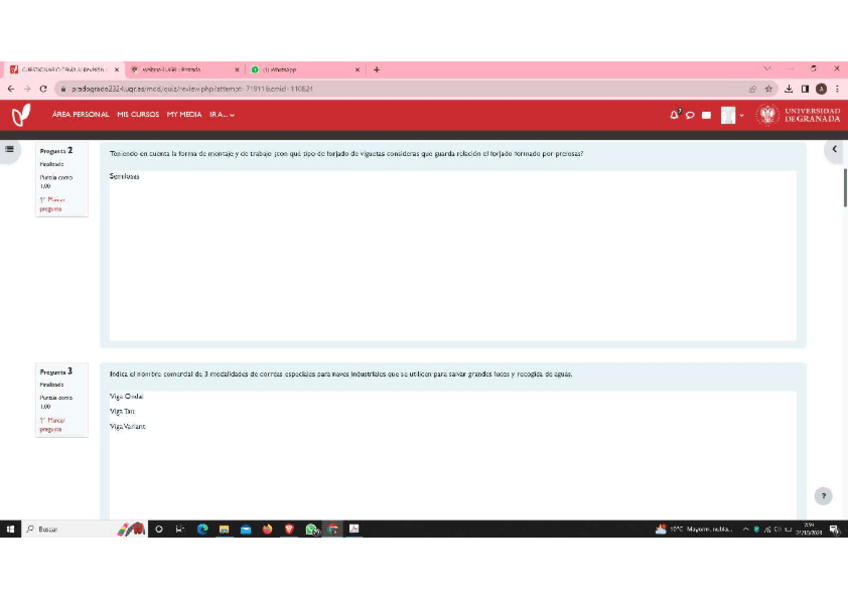Open Cortana circle icon in taskbar
848x599 pixels.
159,529
